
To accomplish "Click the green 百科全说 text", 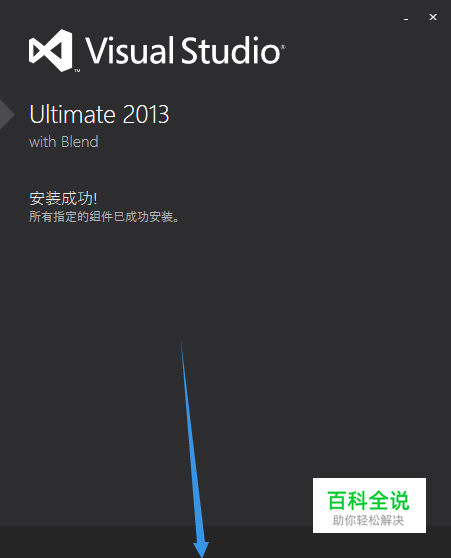I will (x=369, y=500).
